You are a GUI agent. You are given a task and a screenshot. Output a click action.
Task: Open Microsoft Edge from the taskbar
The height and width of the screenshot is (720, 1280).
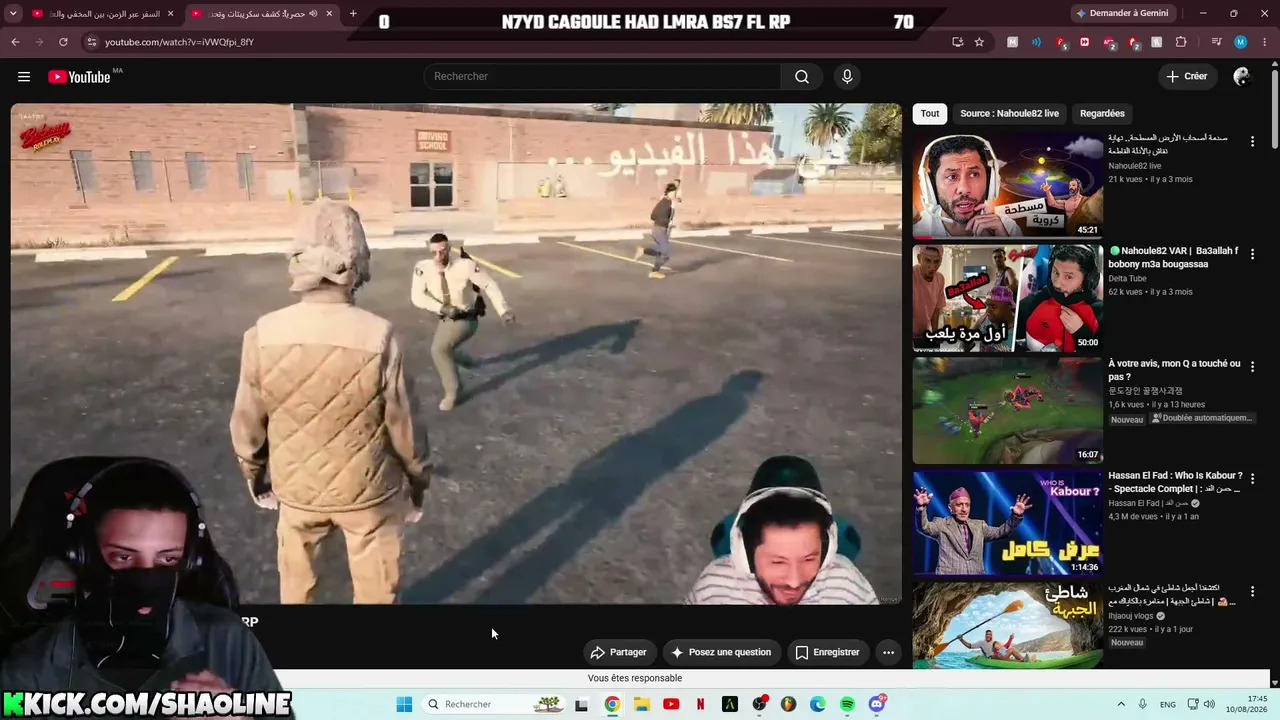818,704
